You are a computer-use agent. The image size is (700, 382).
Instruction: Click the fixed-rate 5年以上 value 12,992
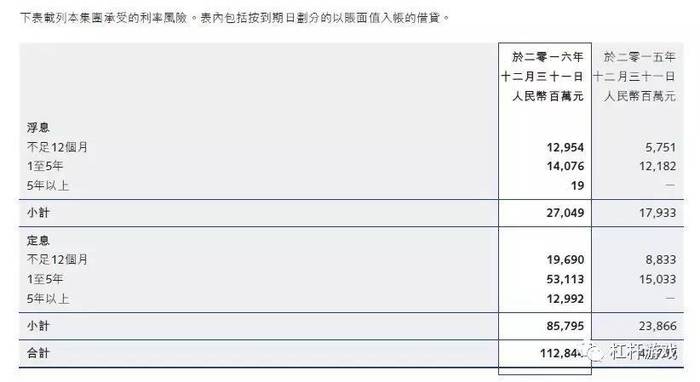pos(565,299)
